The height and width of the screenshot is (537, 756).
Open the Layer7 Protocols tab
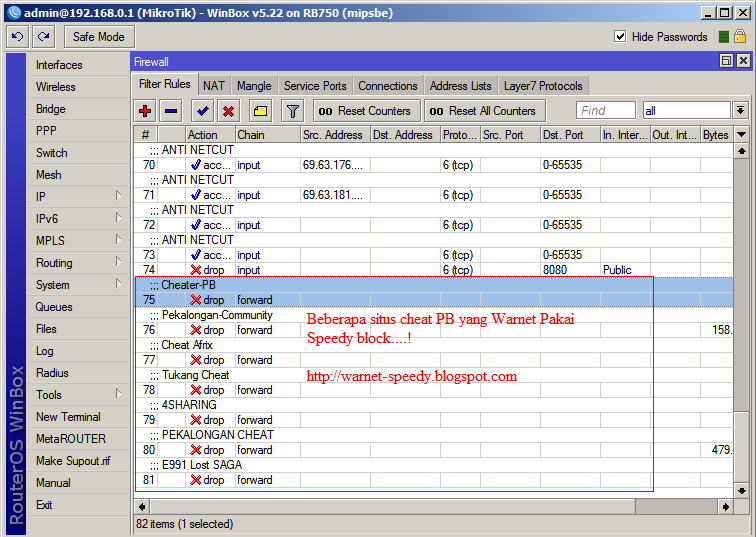click(x=543, y=86)
